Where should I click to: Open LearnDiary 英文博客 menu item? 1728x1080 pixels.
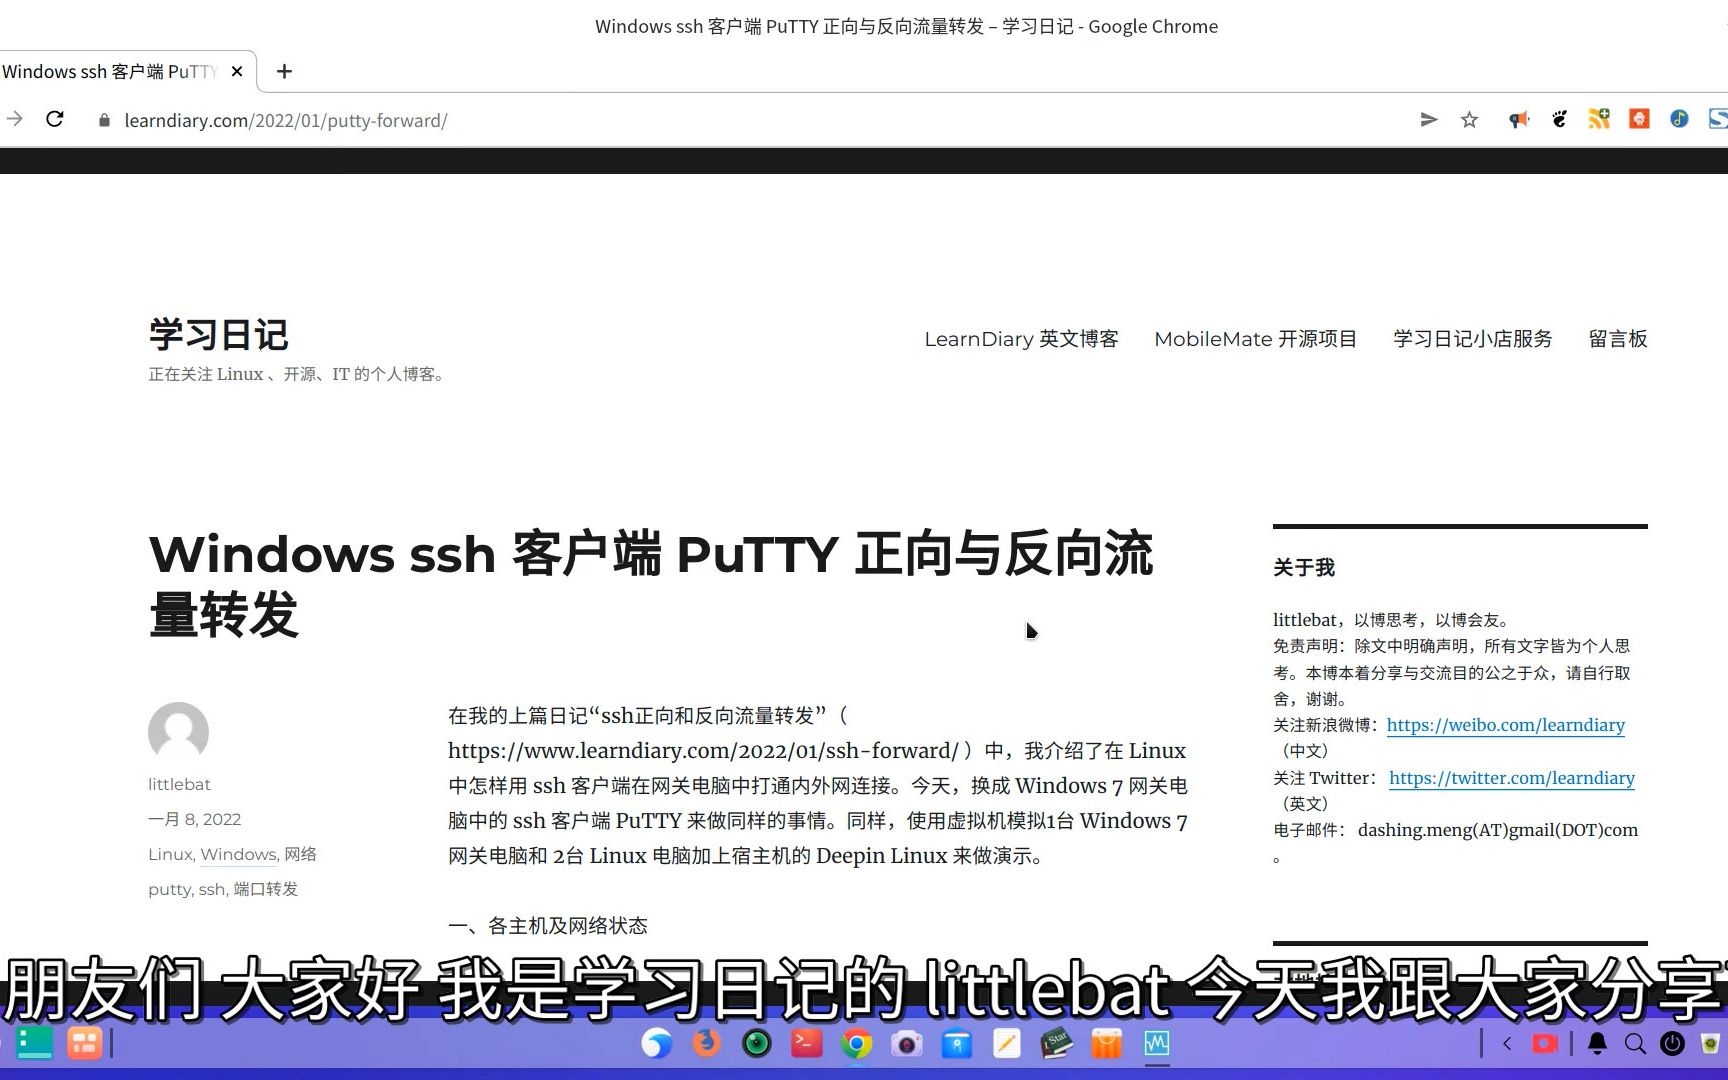click(1021, 339)
